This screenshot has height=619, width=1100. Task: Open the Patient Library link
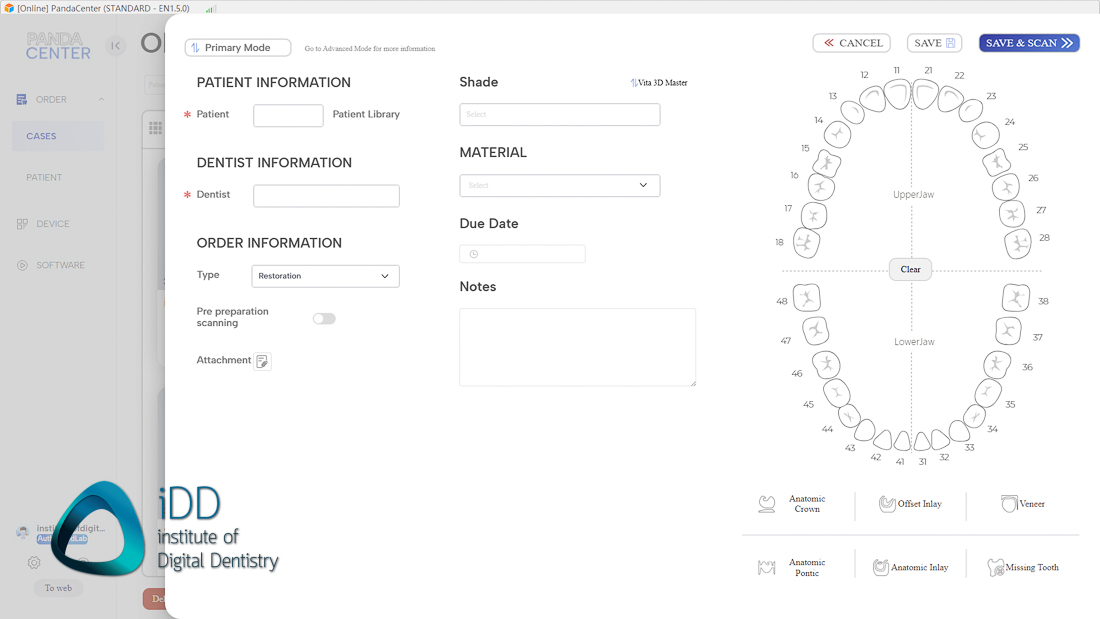tap(366, 115)
